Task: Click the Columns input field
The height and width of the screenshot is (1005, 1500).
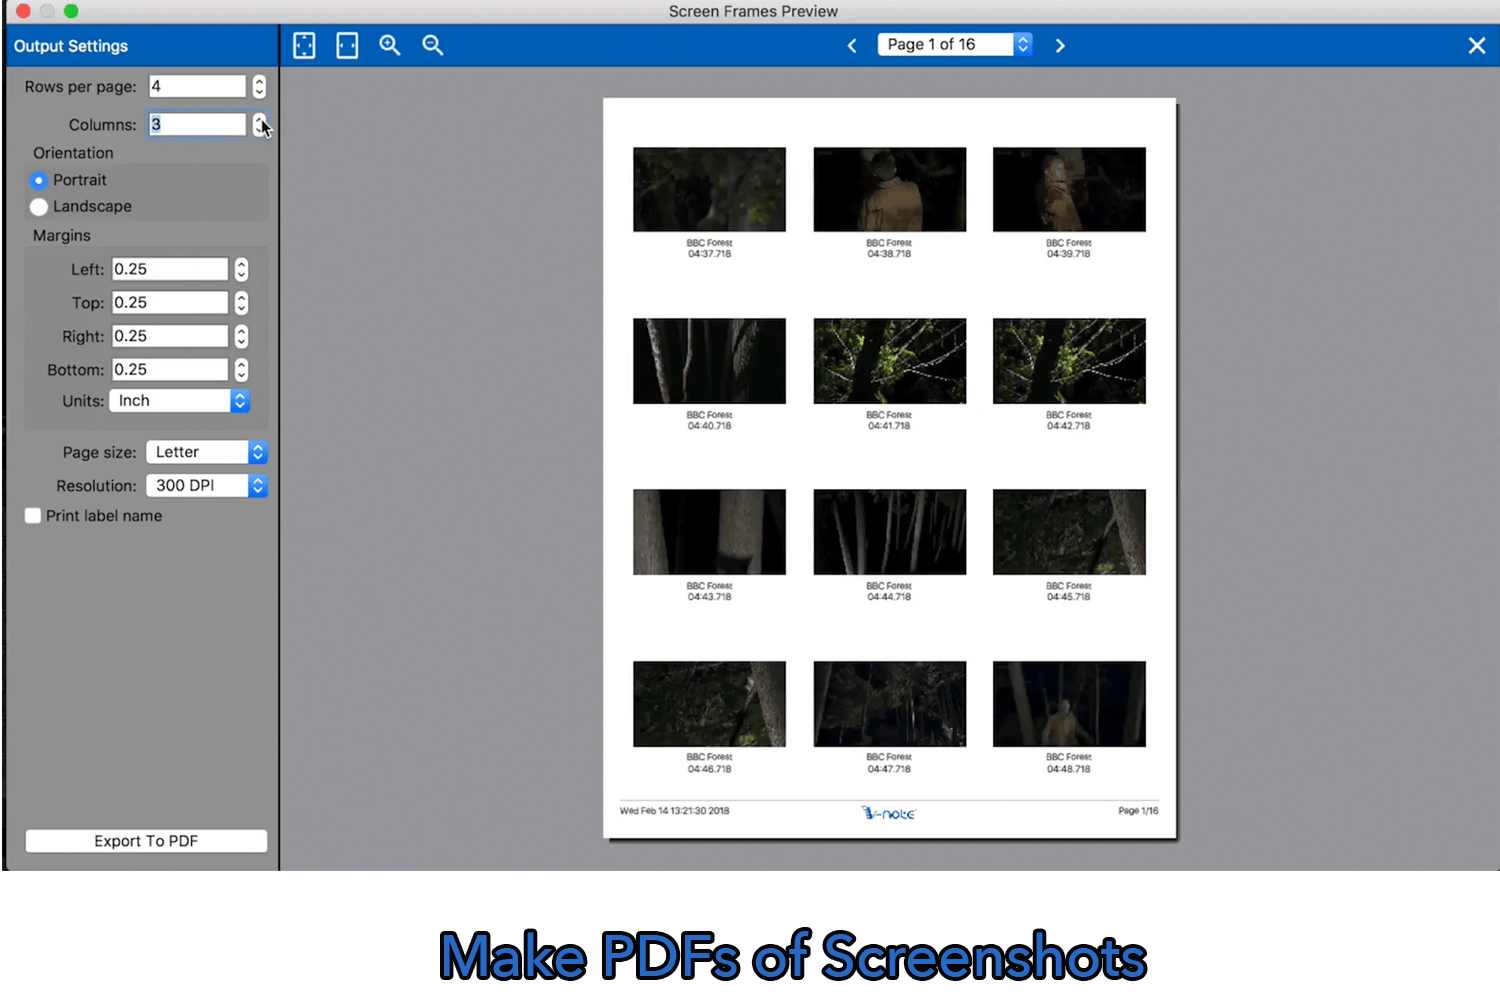Action: tap(197, 125)
